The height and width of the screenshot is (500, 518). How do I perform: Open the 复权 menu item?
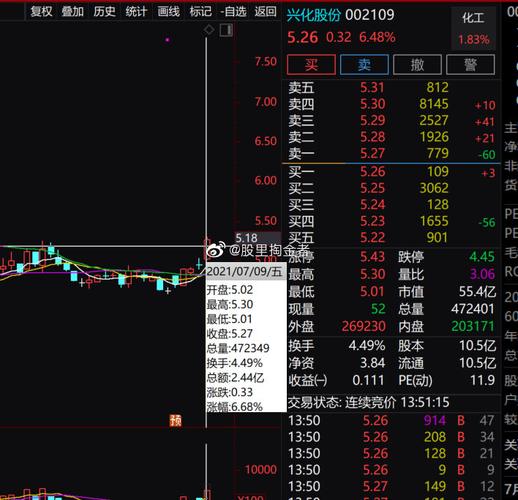(x=41, y=12)
